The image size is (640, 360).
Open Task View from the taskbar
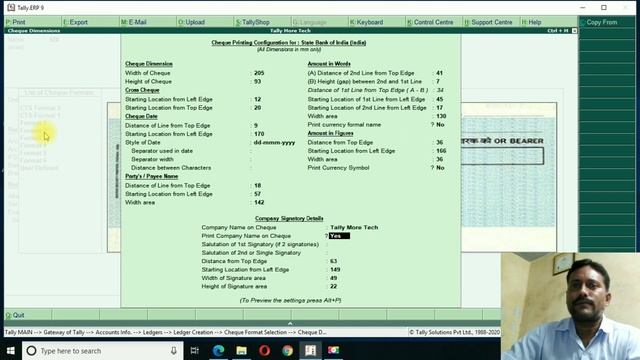click(x=195, y=351)
